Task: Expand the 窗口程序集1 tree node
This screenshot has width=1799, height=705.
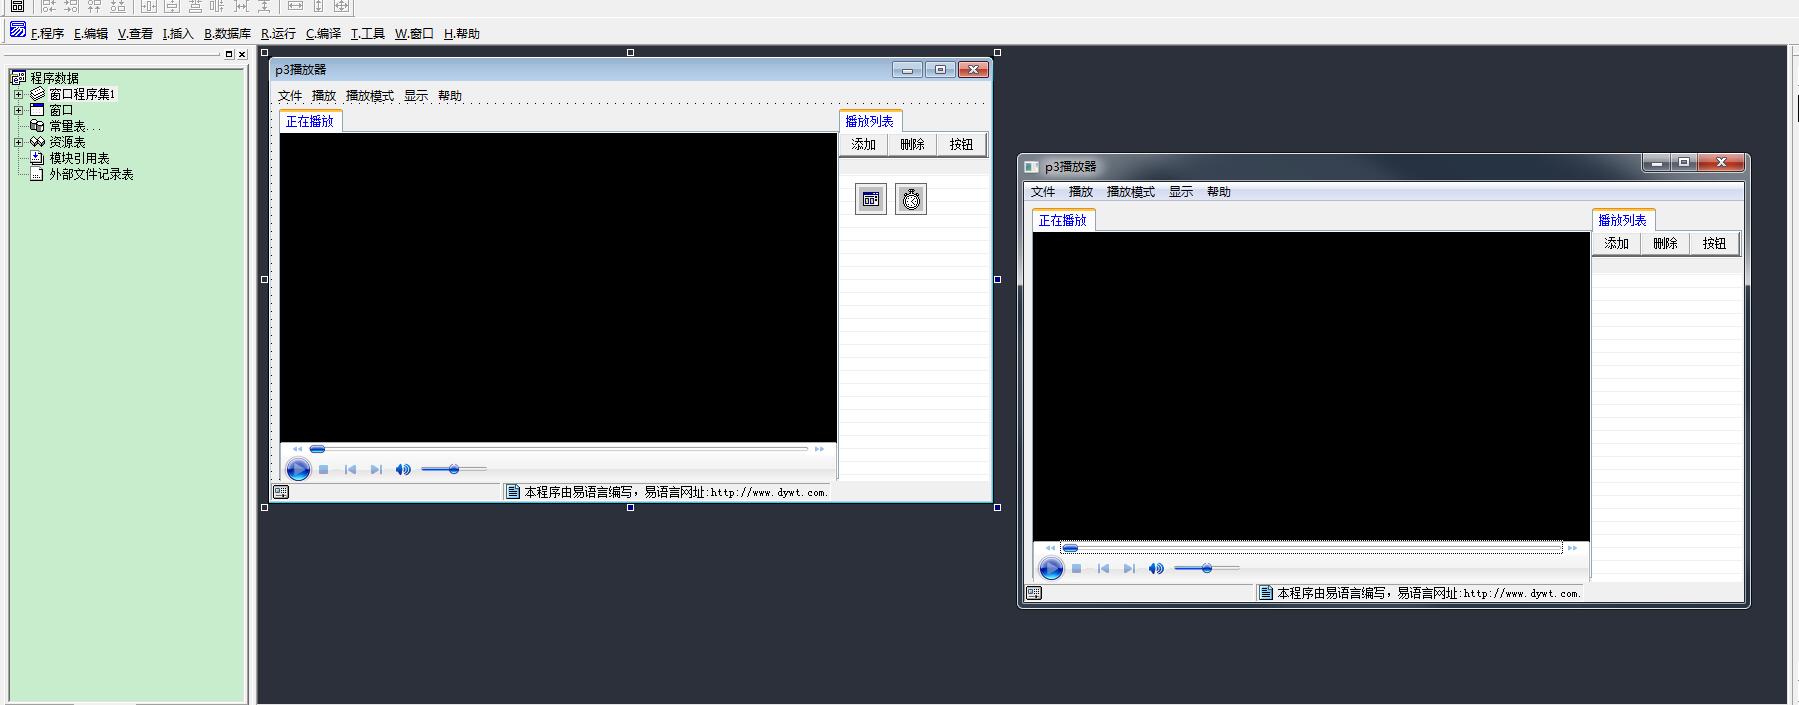Action: coord(18,94)
